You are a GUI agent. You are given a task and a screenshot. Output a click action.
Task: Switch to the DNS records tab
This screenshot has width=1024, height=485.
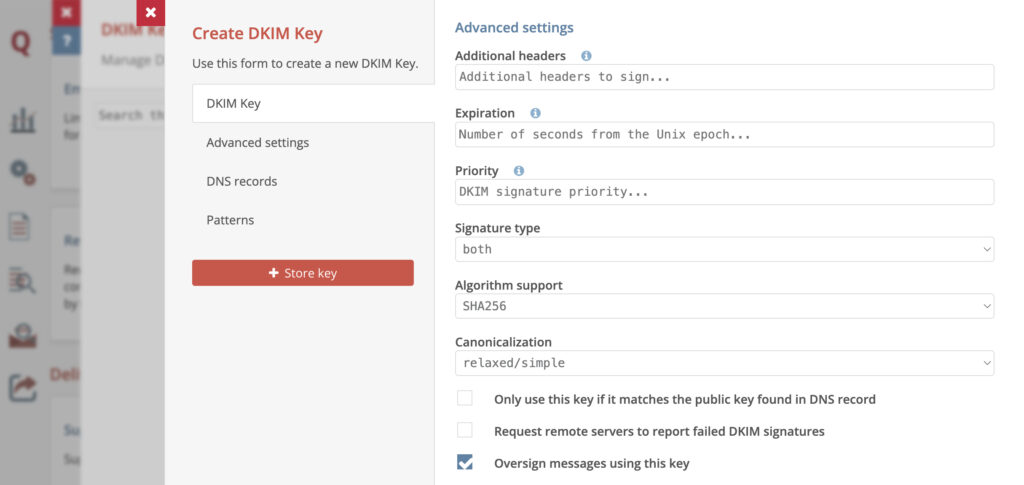click(242, 181)
